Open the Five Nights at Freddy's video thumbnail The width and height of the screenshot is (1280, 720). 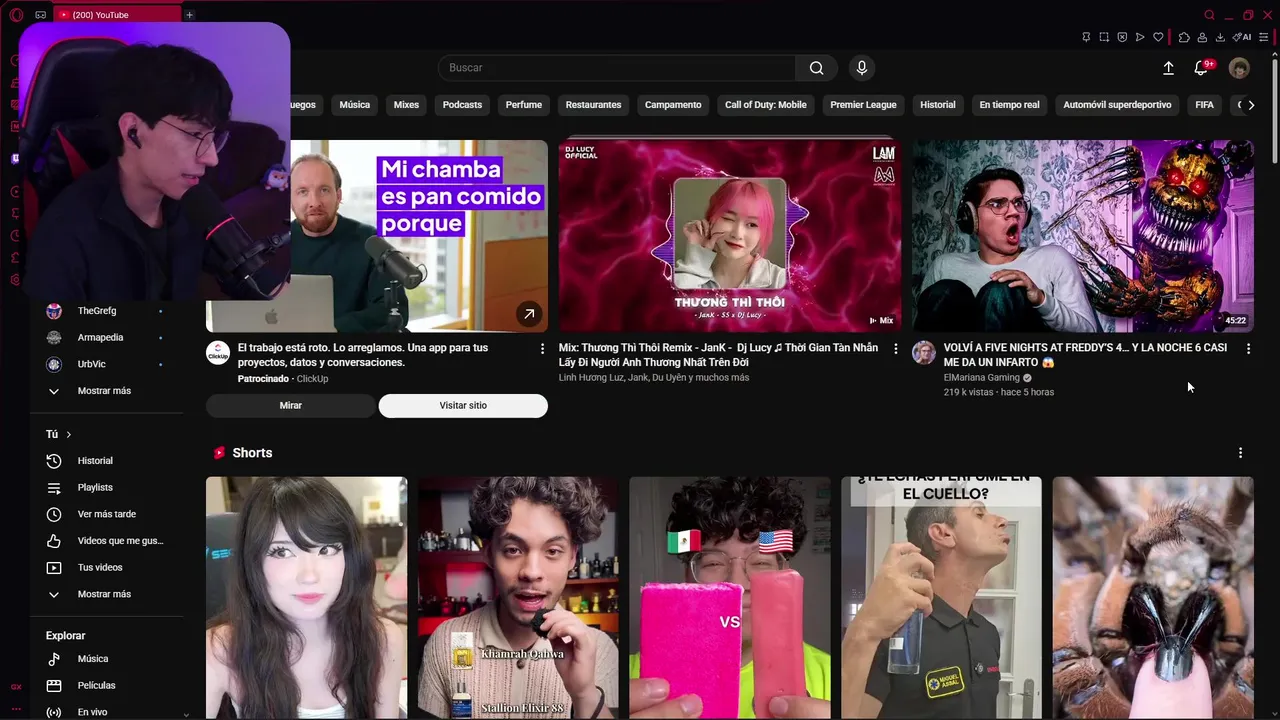[x=1083, y=236]
